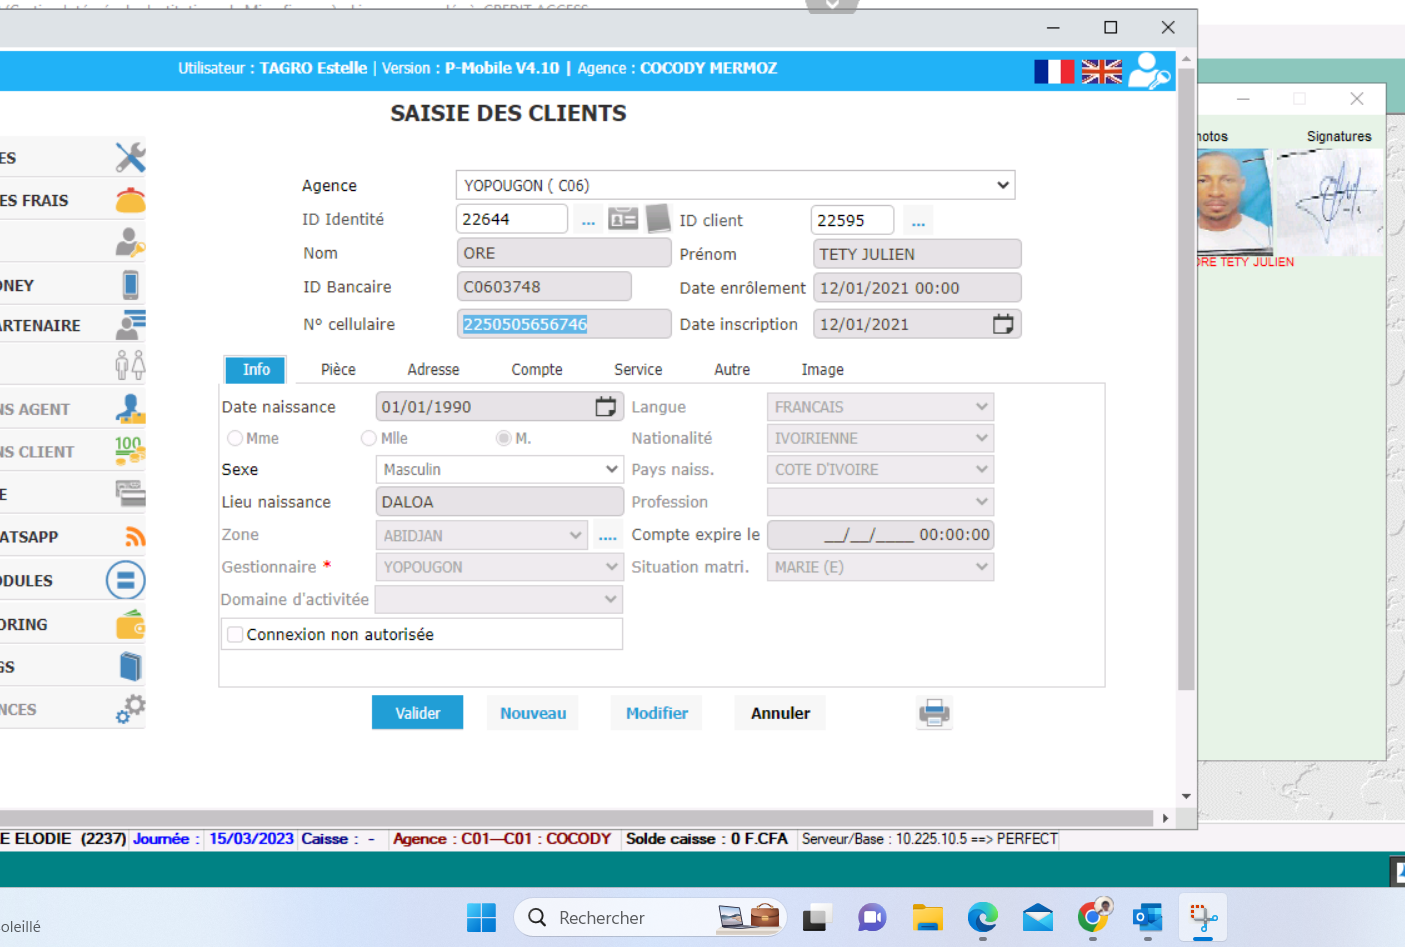Open the calendar icon for Date inscription

(1002, 324)
